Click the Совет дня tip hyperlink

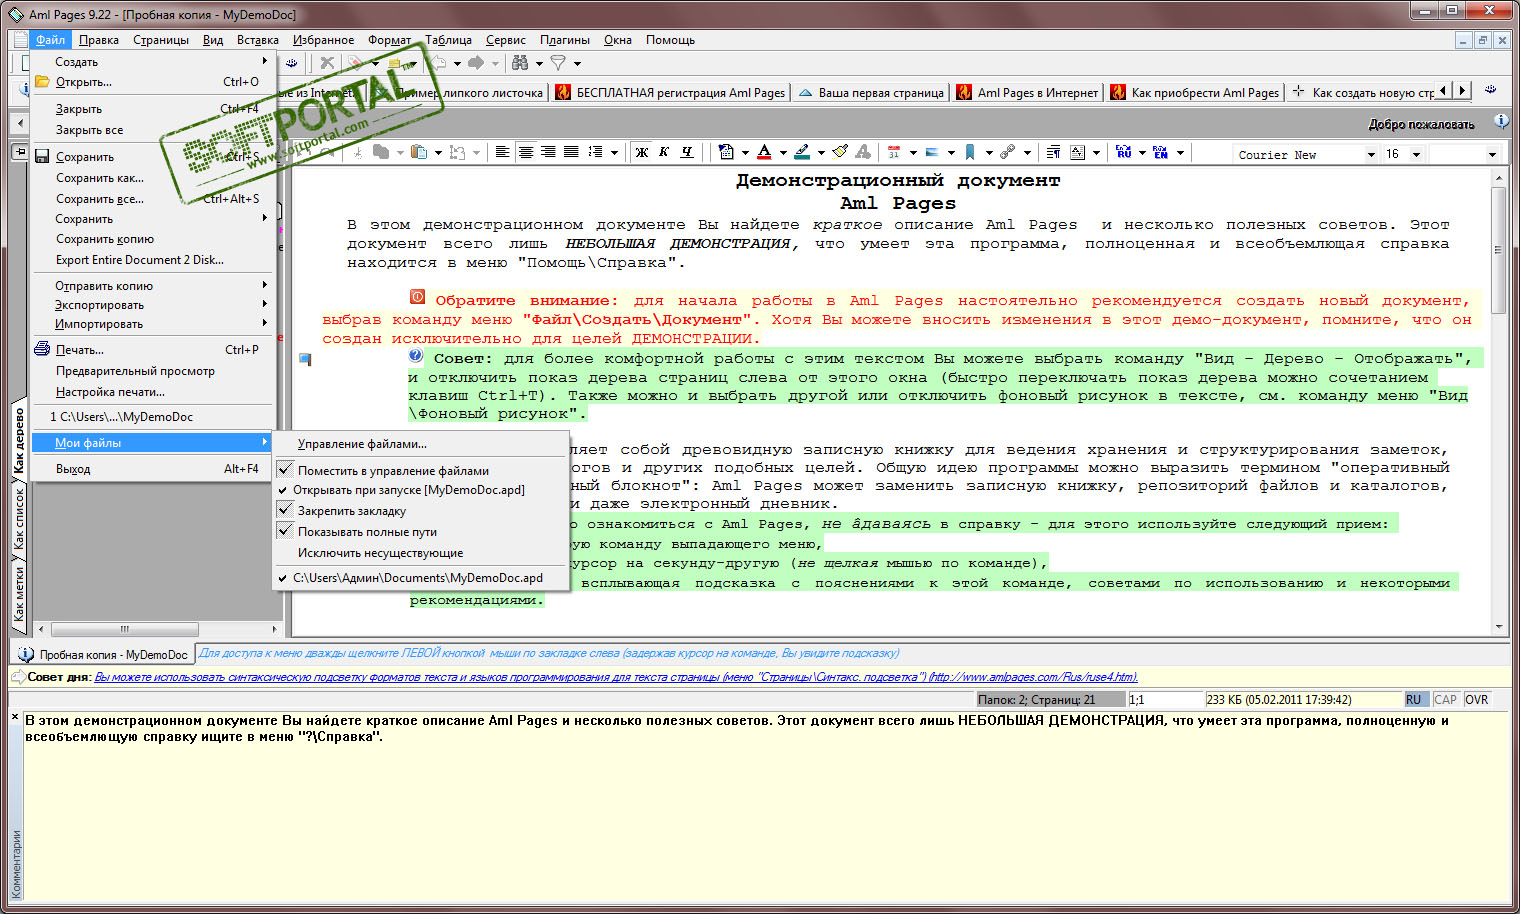click(x=616, y=677)
